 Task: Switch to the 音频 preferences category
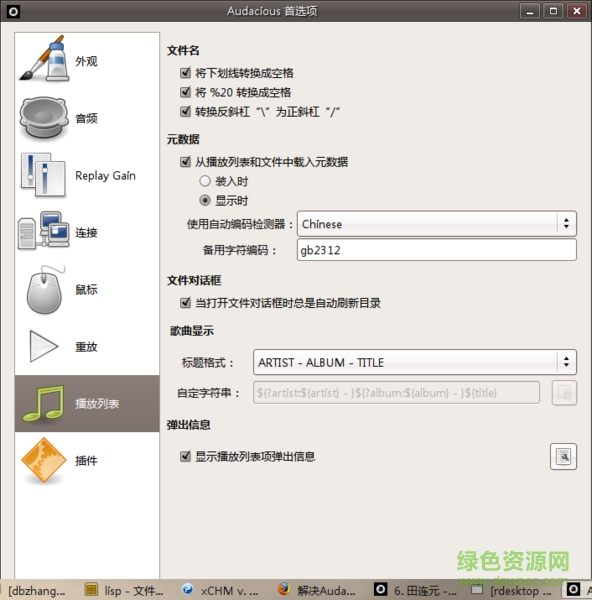[87, 118]
